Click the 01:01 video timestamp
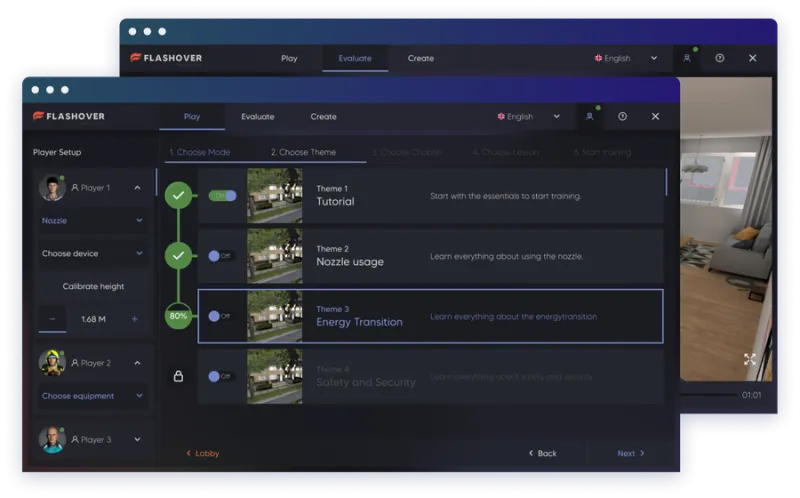The width and height of the screenshot is (800, 498). click(x=752, y=395)
